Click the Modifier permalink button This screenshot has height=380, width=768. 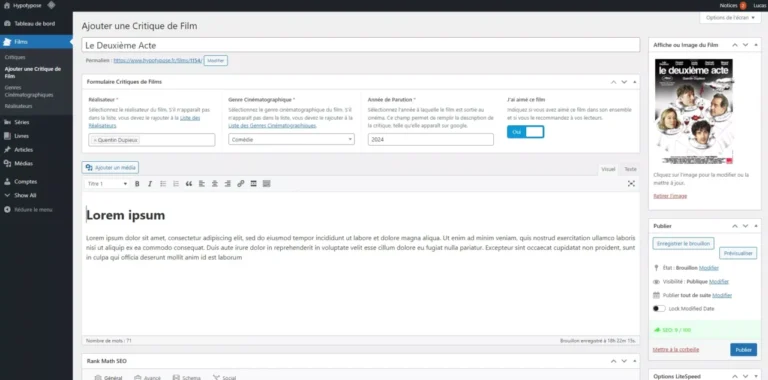coord(216,61)
